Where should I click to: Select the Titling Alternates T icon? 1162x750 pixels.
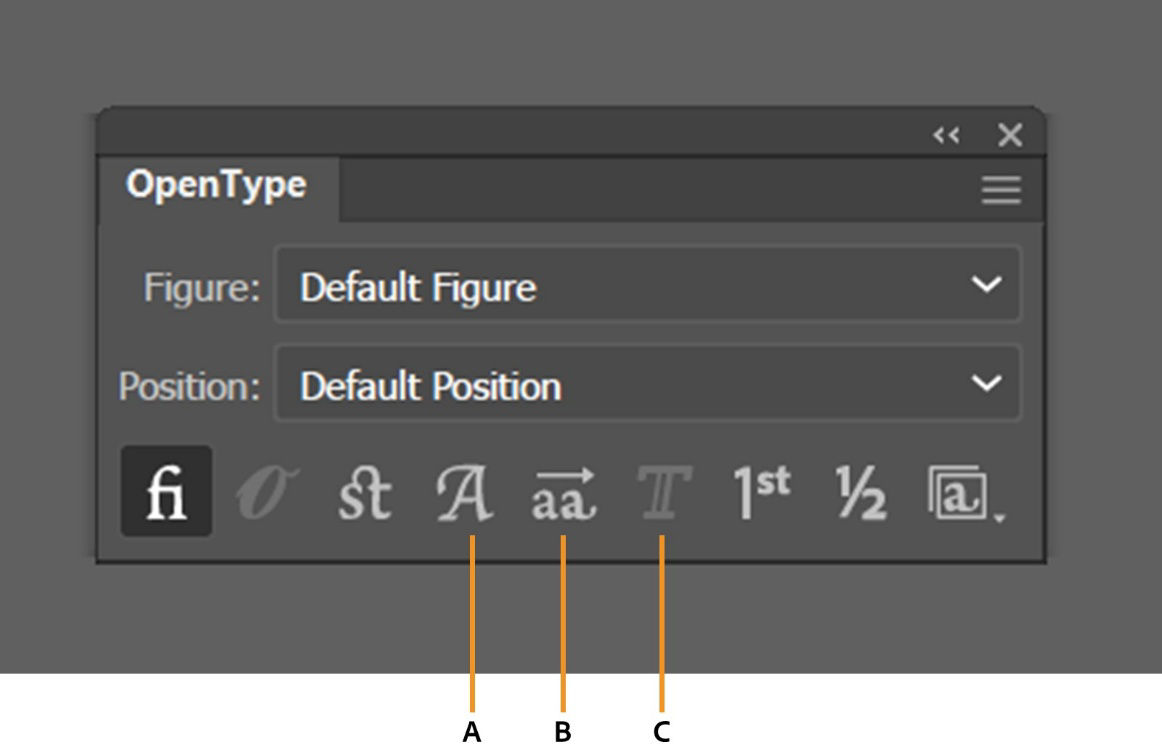tap(662, 490)
